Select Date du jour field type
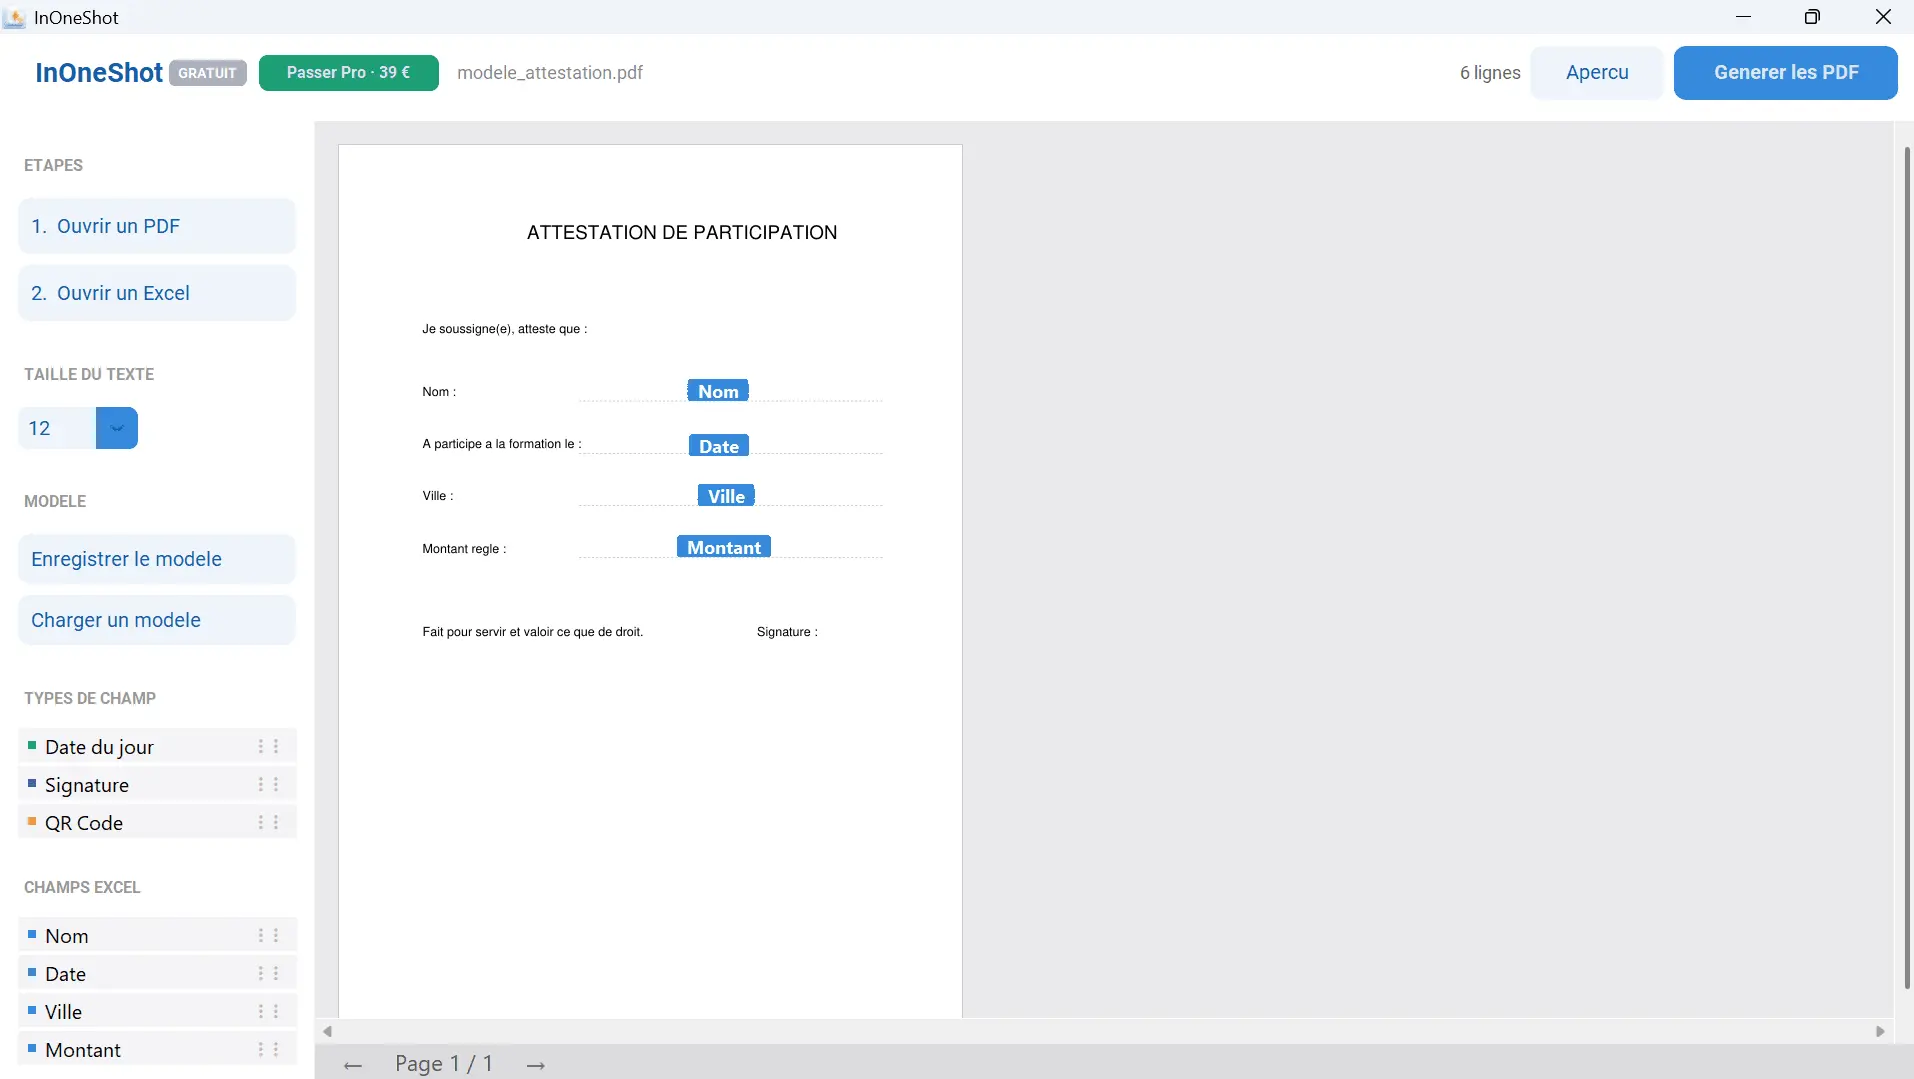This screenshot has height=1079, width=1914. coord(157,747)
